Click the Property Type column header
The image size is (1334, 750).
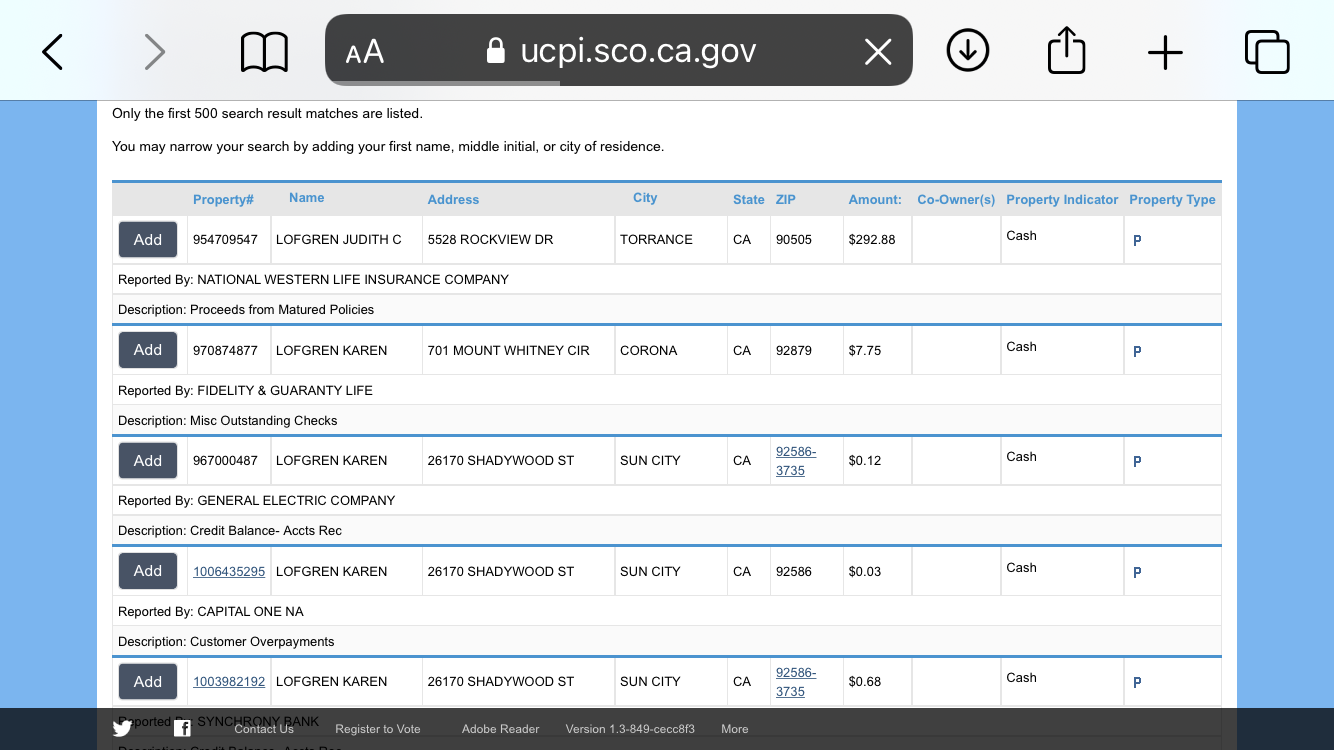click(x=1172, y=200)
